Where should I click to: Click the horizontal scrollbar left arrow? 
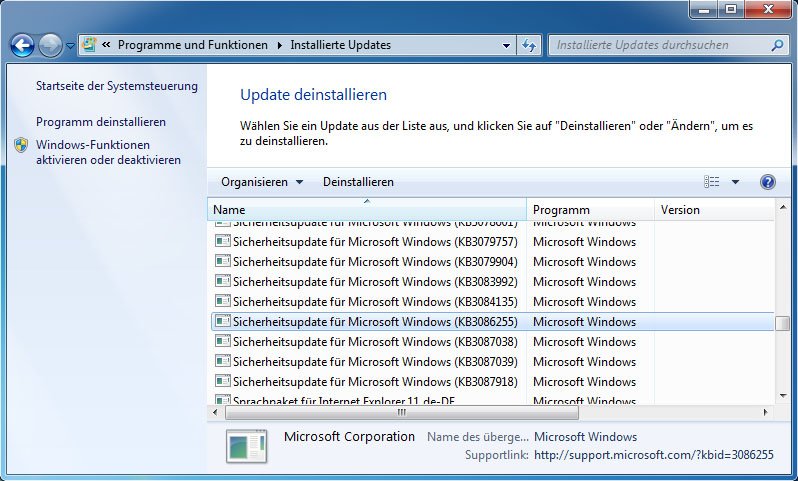(x=215, y=412)
